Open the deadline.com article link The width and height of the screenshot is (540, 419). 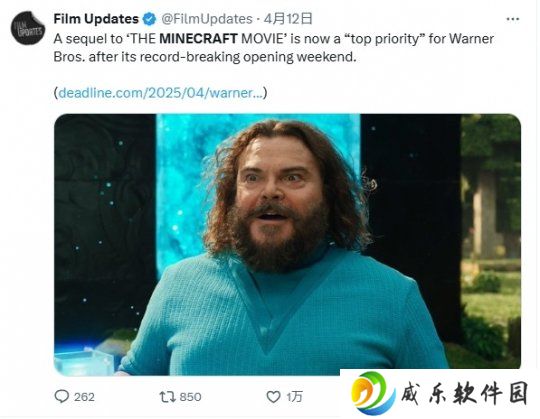pos(160,93)
